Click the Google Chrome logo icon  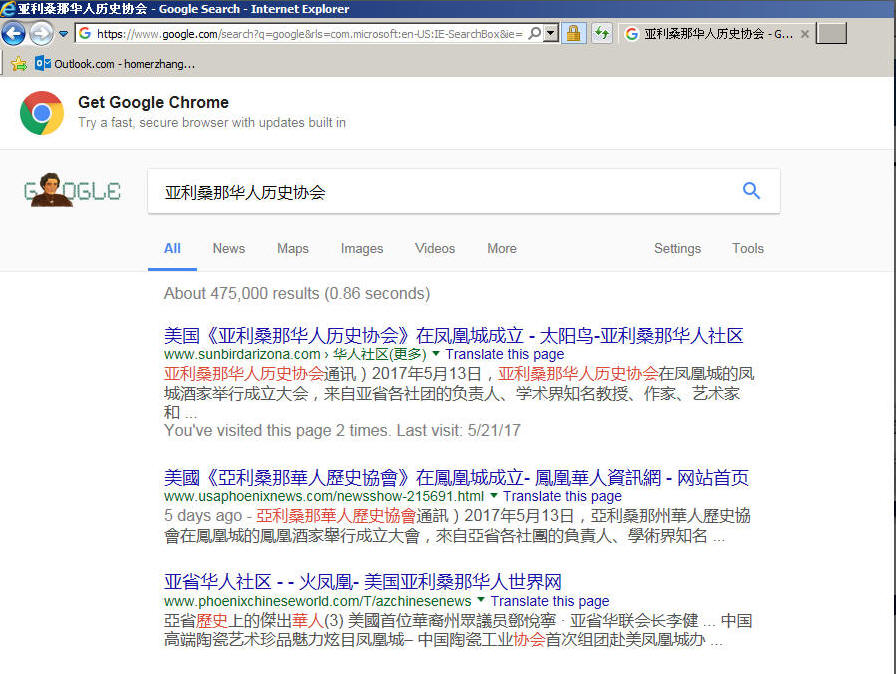(x=42, y=113)
